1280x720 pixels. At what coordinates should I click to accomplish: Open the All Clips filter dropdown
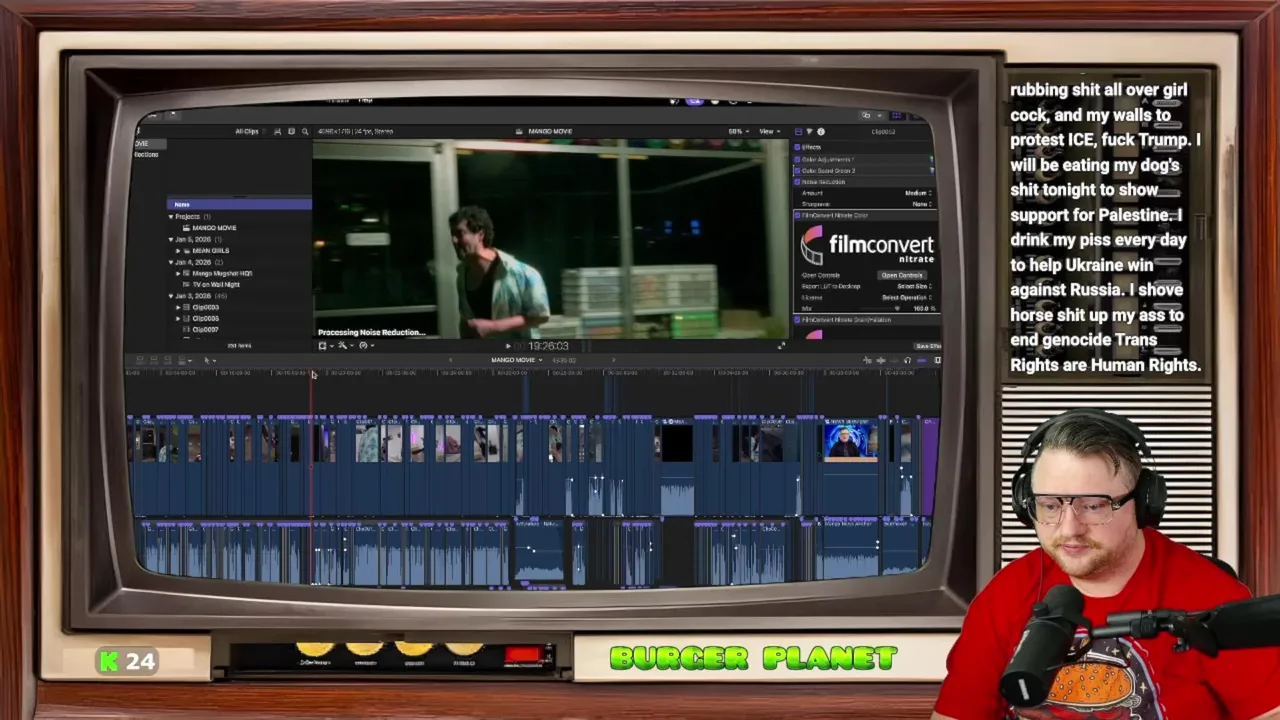(x=249, y=131)
